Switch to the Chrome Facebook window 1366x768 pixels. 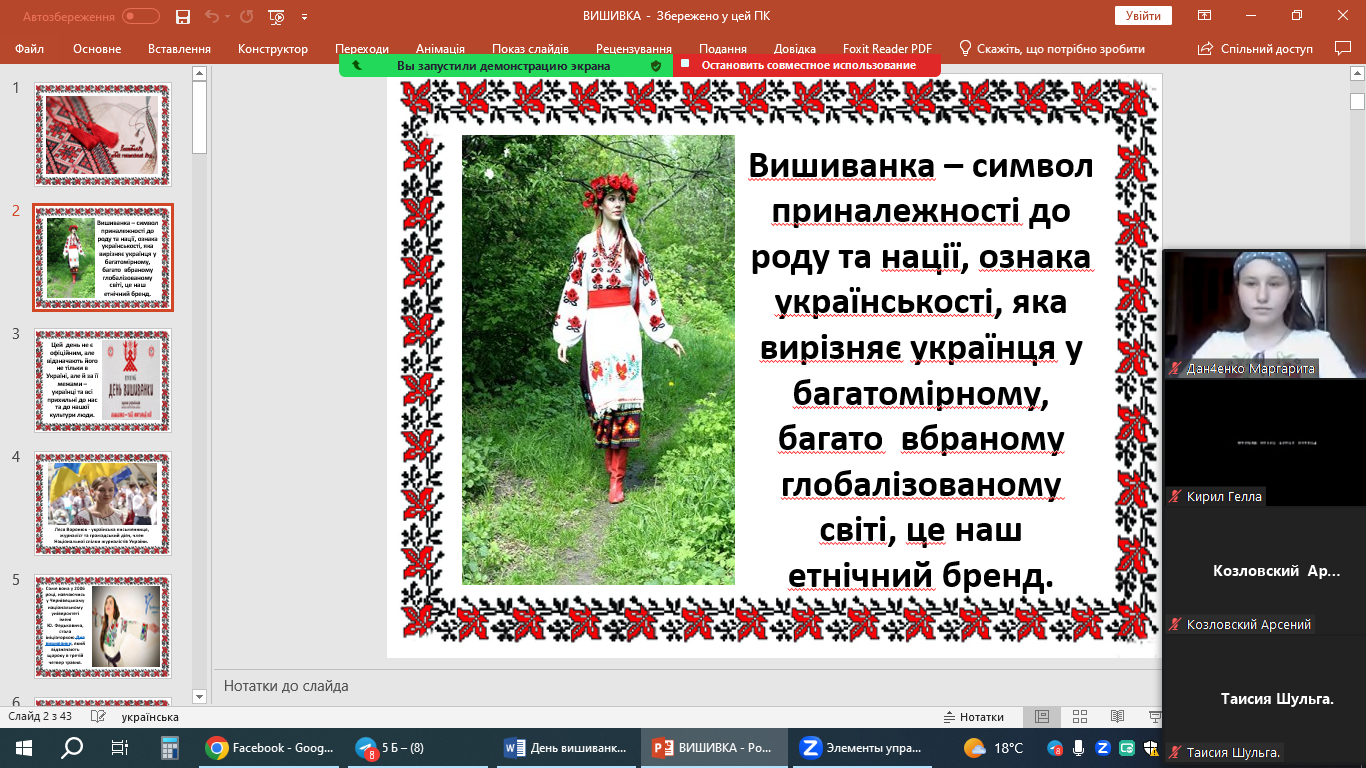[270, 748]
